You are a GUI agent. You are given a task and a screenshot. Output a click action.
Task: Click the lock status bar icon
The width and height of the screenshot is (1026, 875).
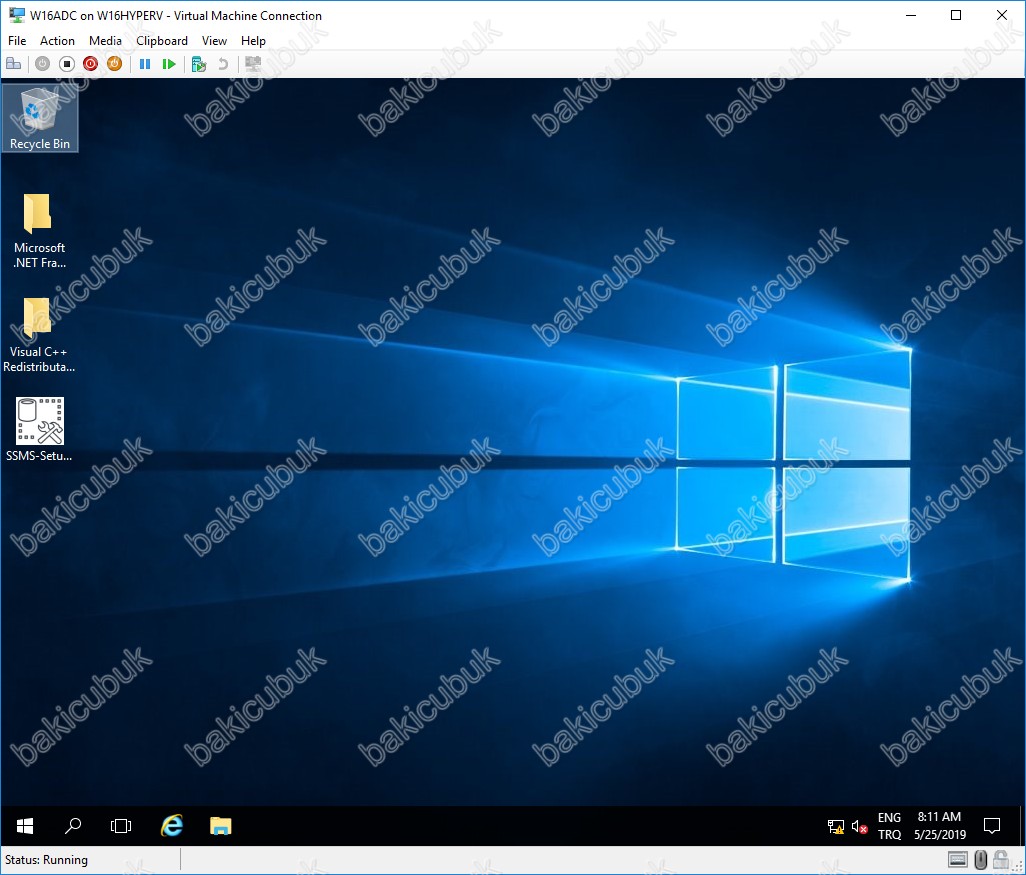click(1000, 859)
